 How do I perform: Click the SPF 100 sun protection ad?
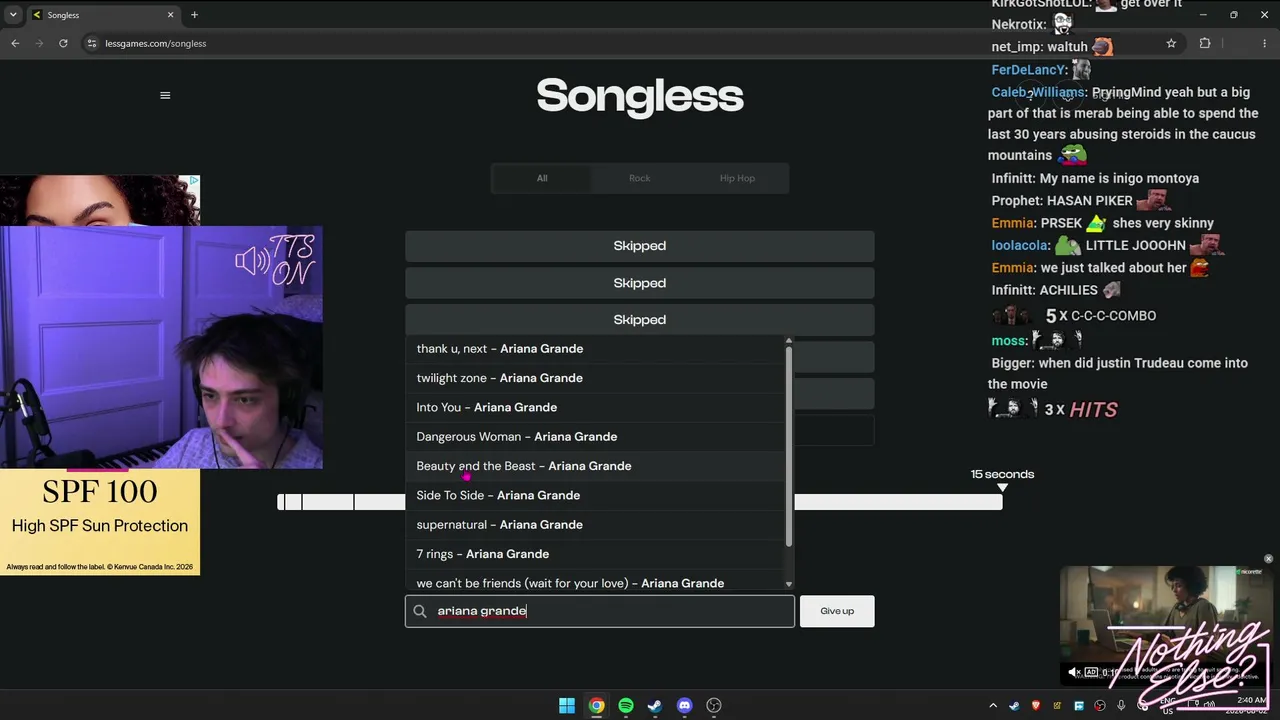[100, 522]
